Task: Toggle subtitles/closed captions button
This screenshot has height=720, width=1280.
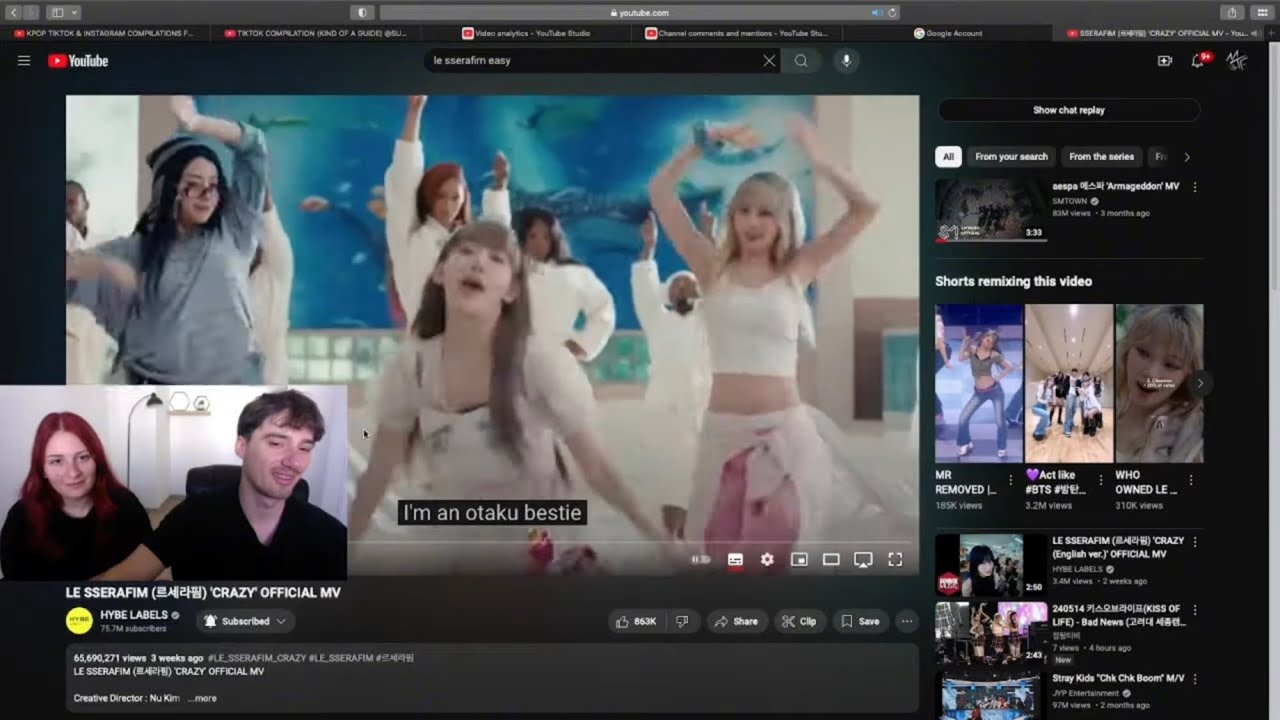Action: pyautogui.click(x=735, y=560)
